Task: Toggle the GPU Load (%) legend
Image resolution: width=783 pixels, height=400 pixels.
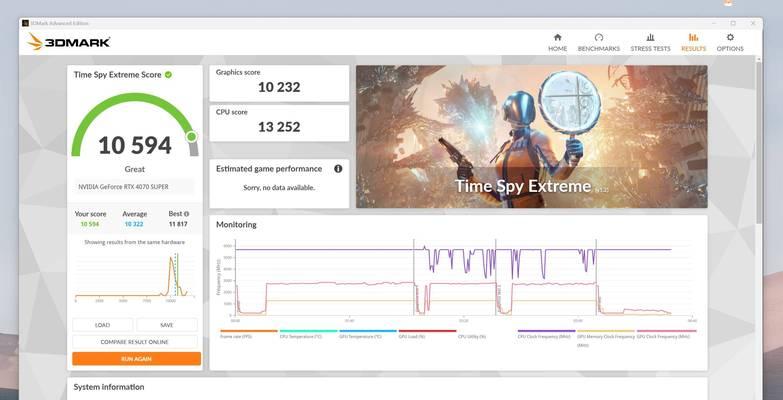Action: pyautogui.click(x=427, y=334)
